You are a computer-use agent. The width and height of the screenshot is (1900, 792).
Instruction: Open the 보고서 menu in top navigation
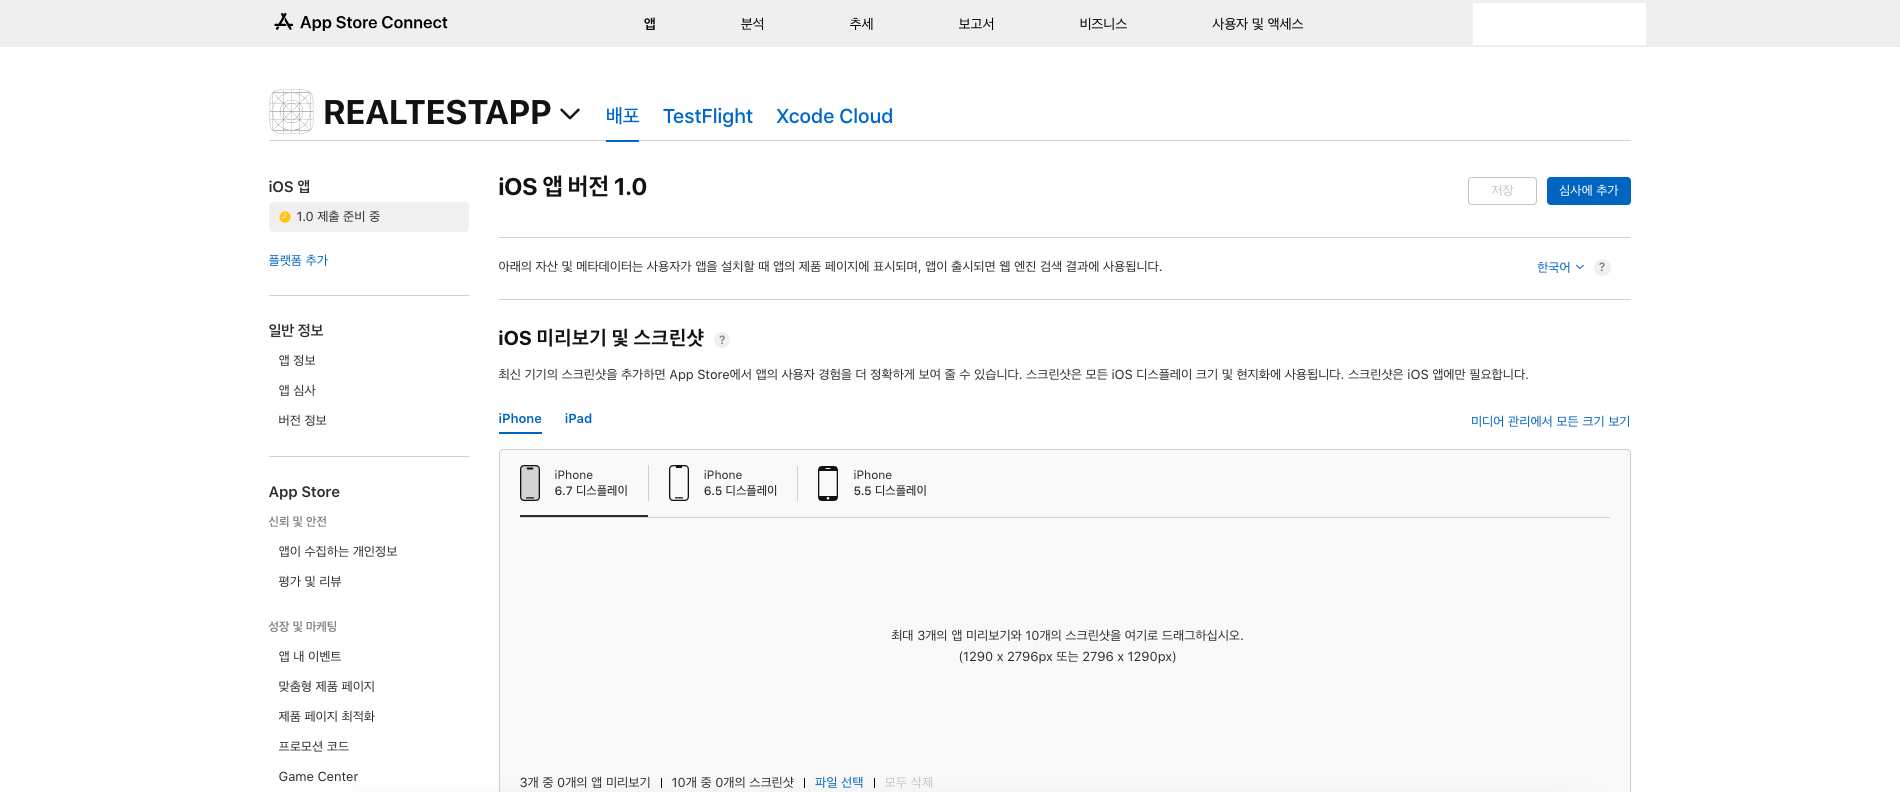point(976,23)
